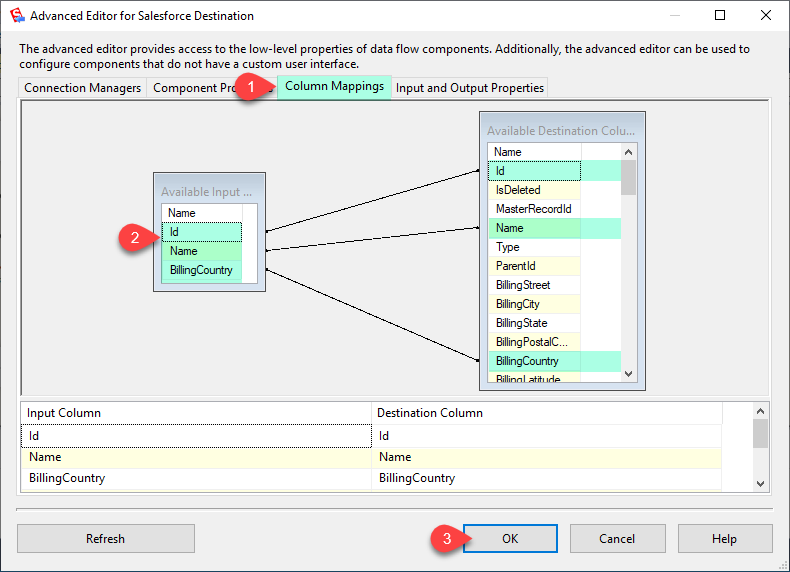The height and width of the screenshot is (572, 790).
Task: Select BillingCountry cell under Input Column grid
Action: pos(196,478)
